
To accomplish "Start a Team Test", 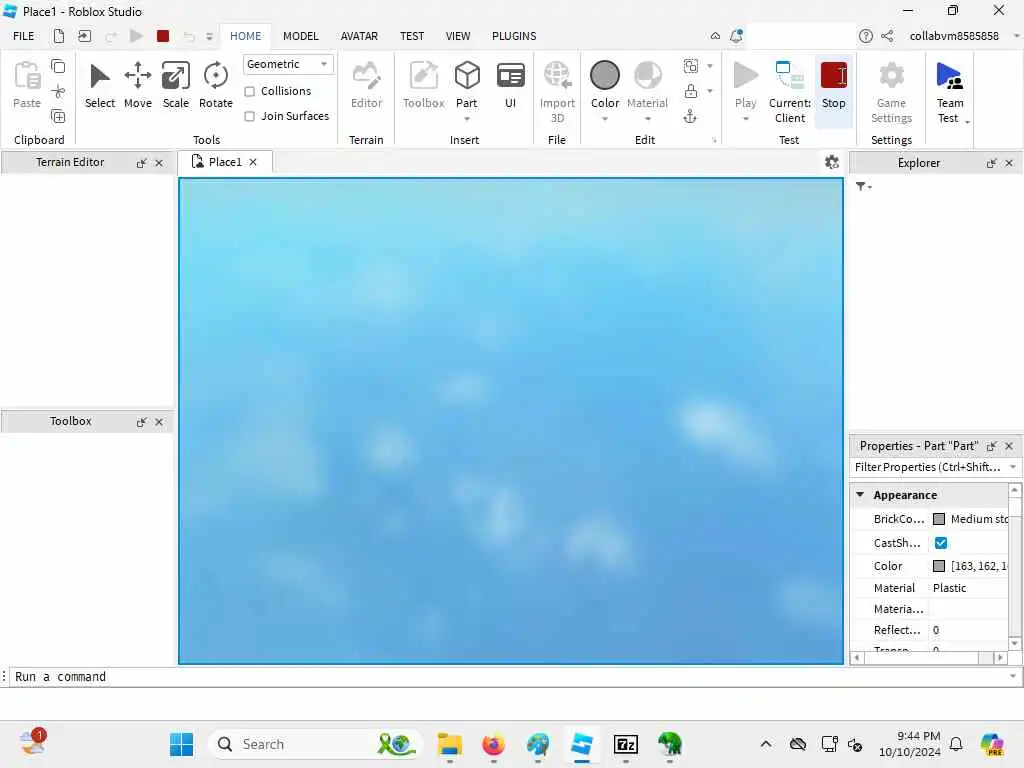I will coord(950,91).
